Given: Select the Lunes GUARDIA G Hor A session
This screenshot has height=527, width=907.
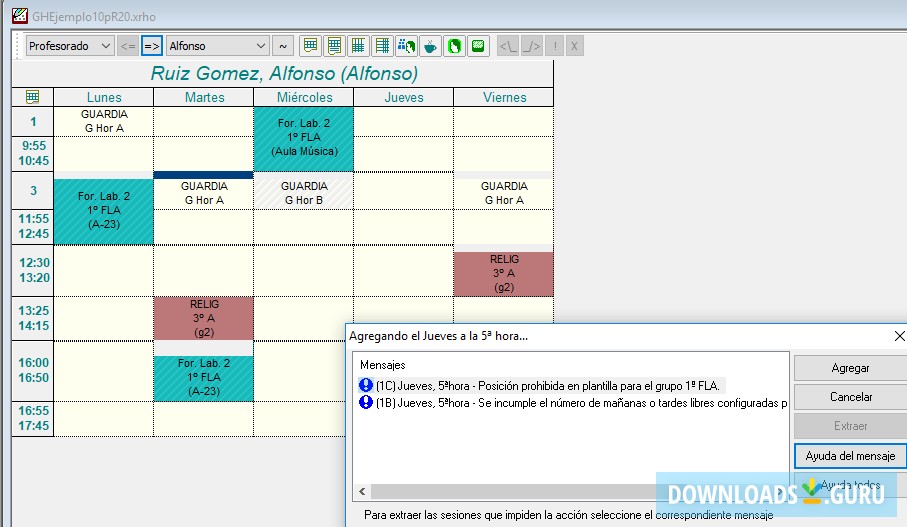Looking at the screenshot, I should [x=104, y=121].
